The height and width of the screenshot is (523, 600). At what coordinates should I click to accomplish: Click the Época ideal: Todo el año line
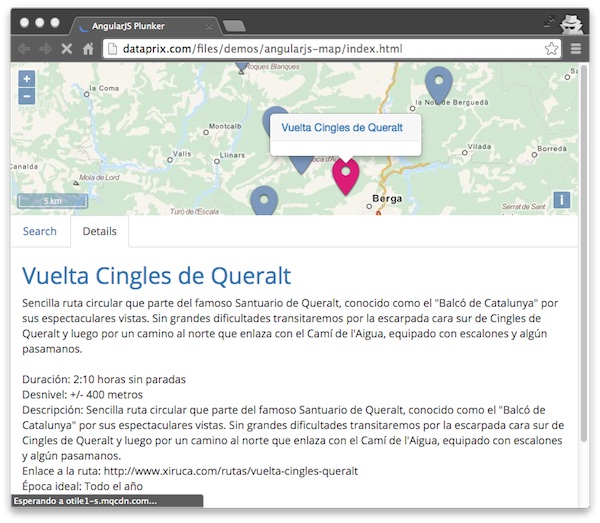82,486
